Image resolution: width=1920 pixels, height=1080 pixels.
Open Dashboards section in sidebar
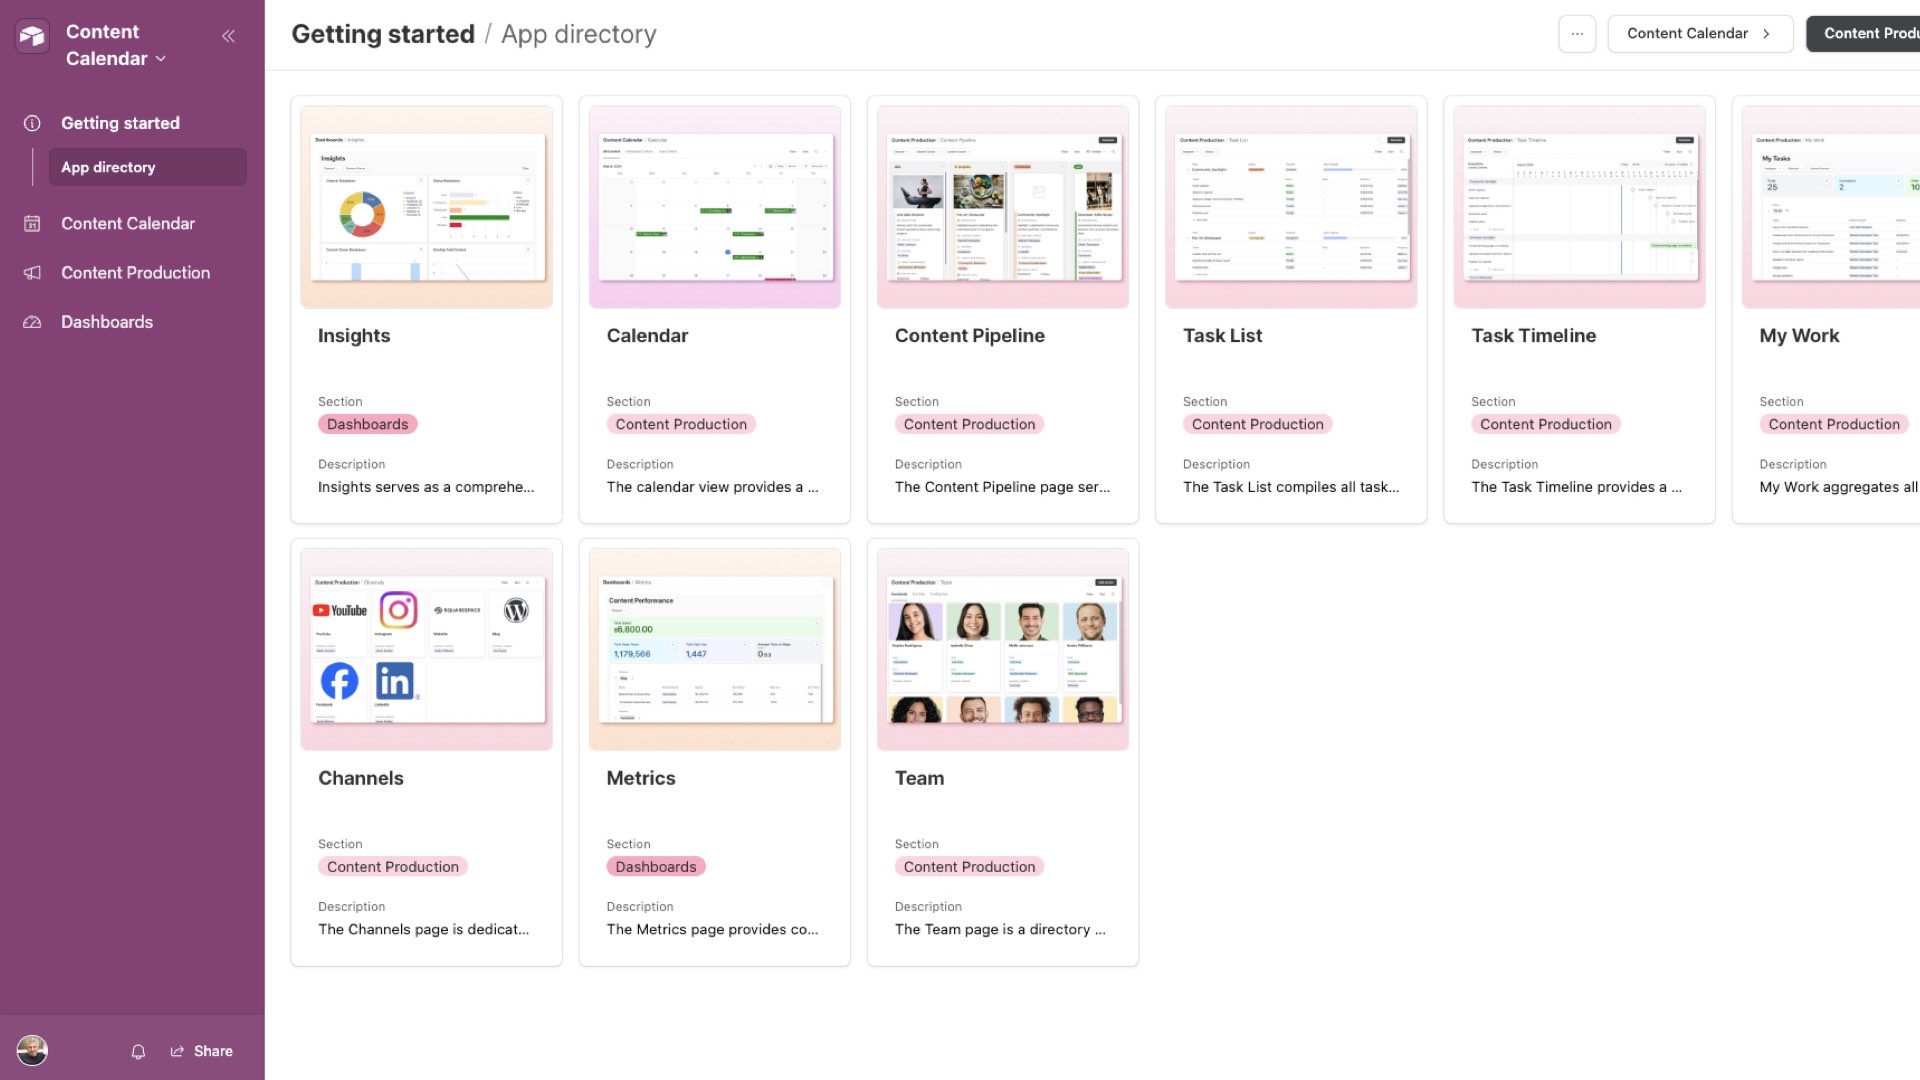[107, 322]
